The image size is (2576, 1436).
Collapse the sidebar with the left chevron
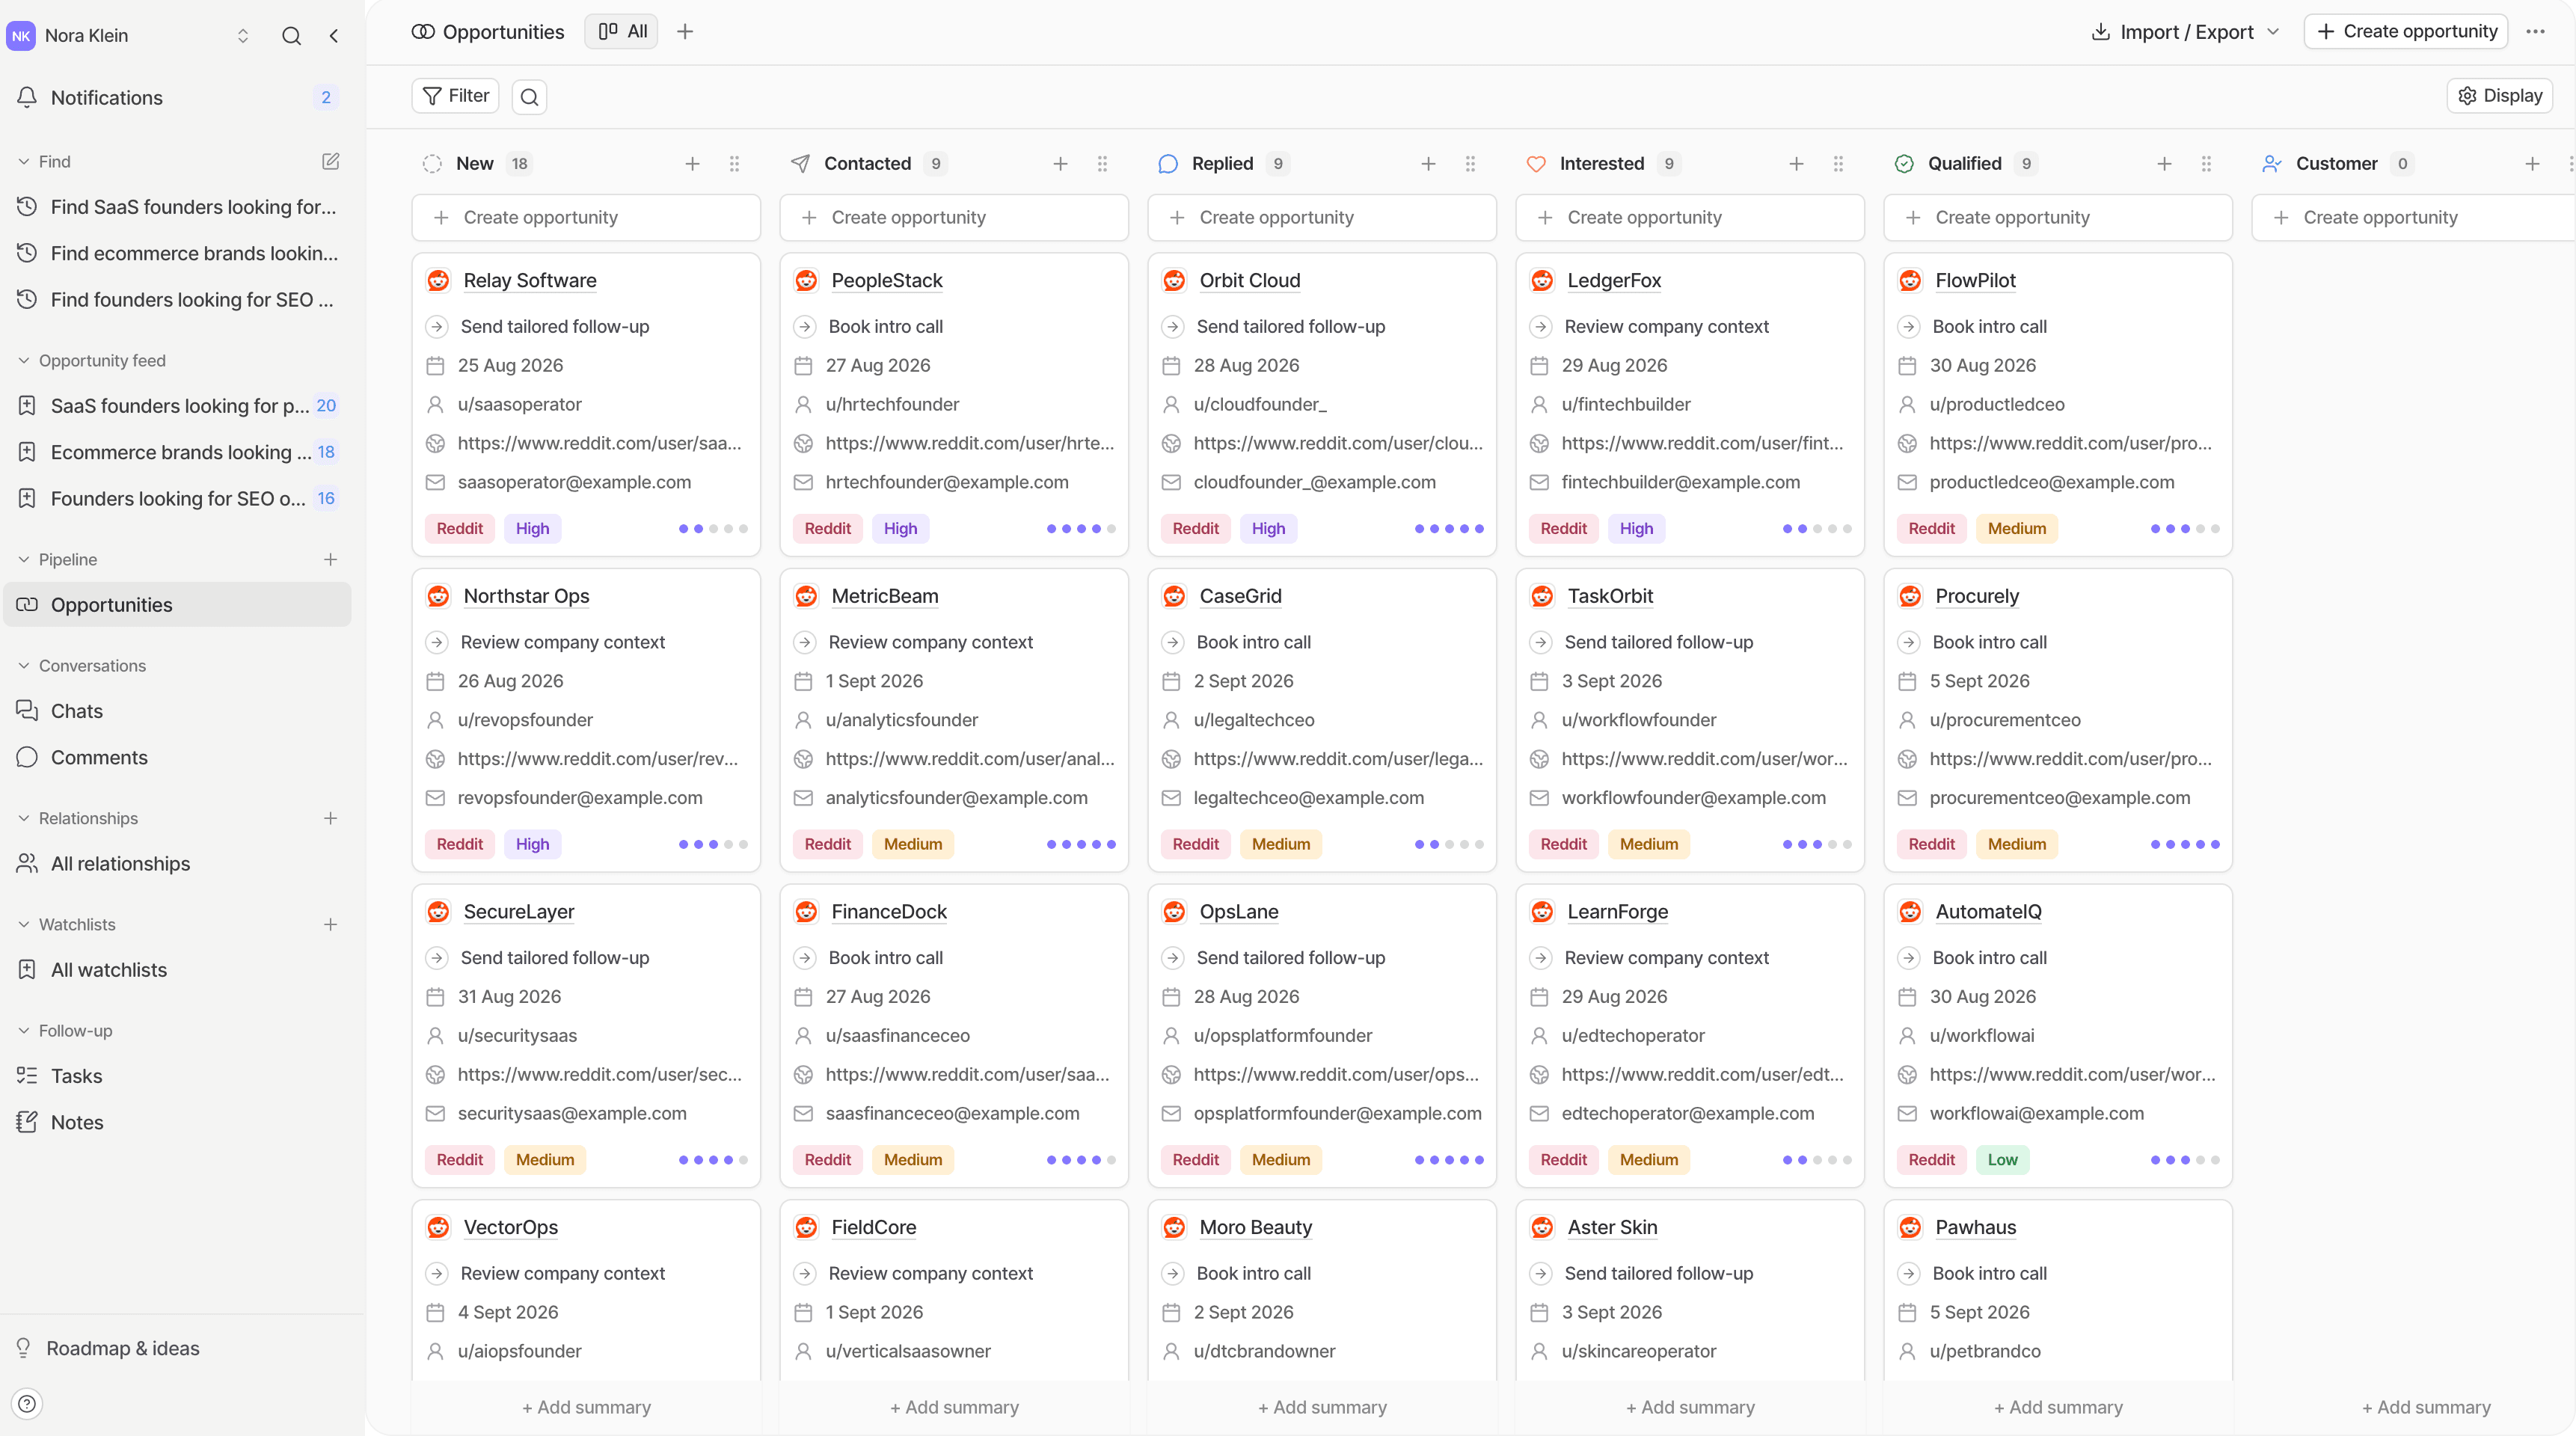(334, 36)
